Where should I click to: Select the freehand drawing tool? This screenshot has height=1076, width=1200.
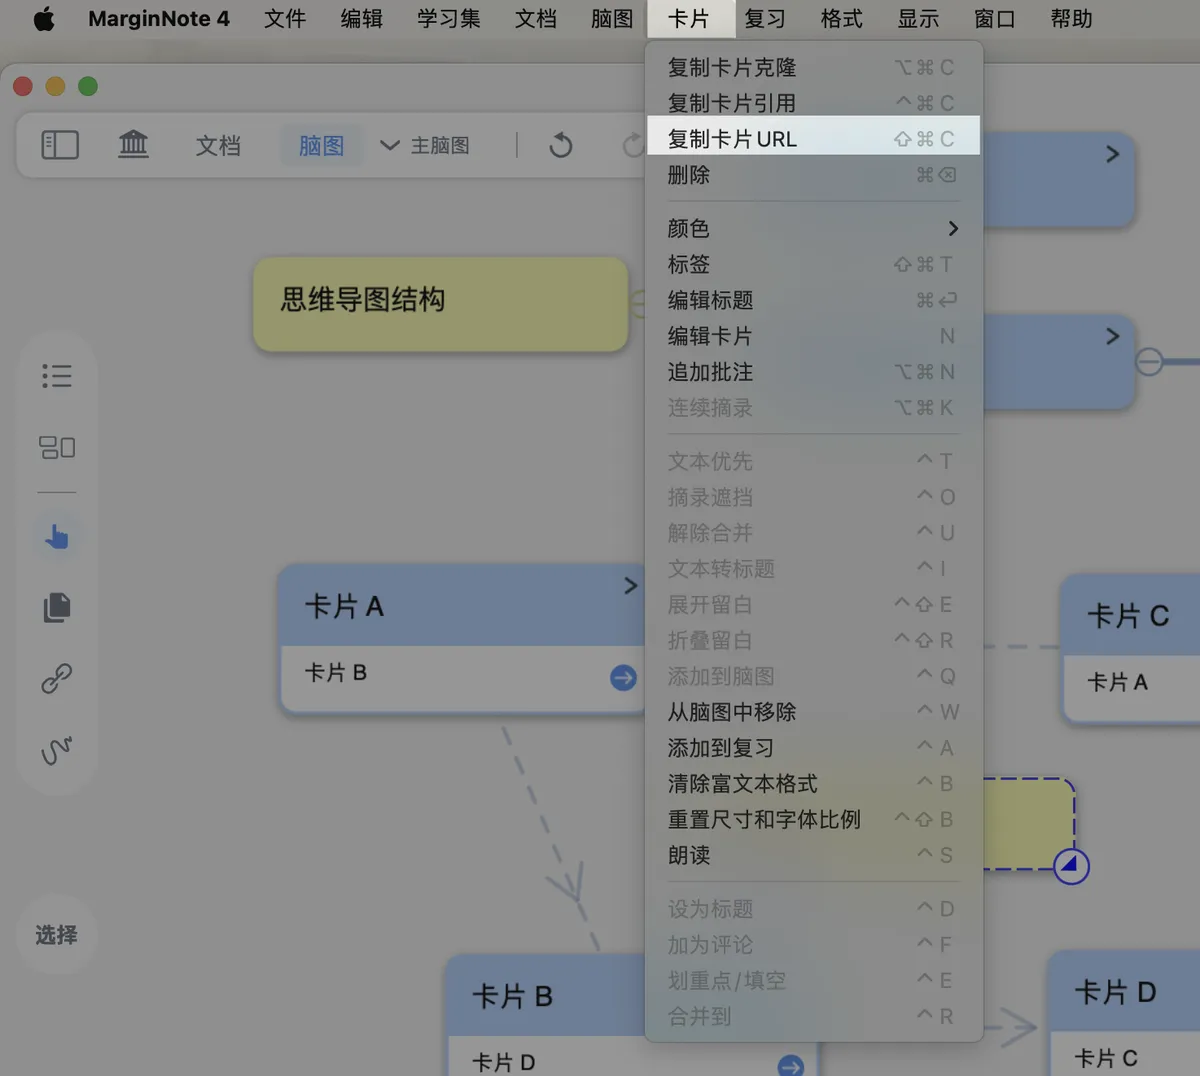coord(57,750)
